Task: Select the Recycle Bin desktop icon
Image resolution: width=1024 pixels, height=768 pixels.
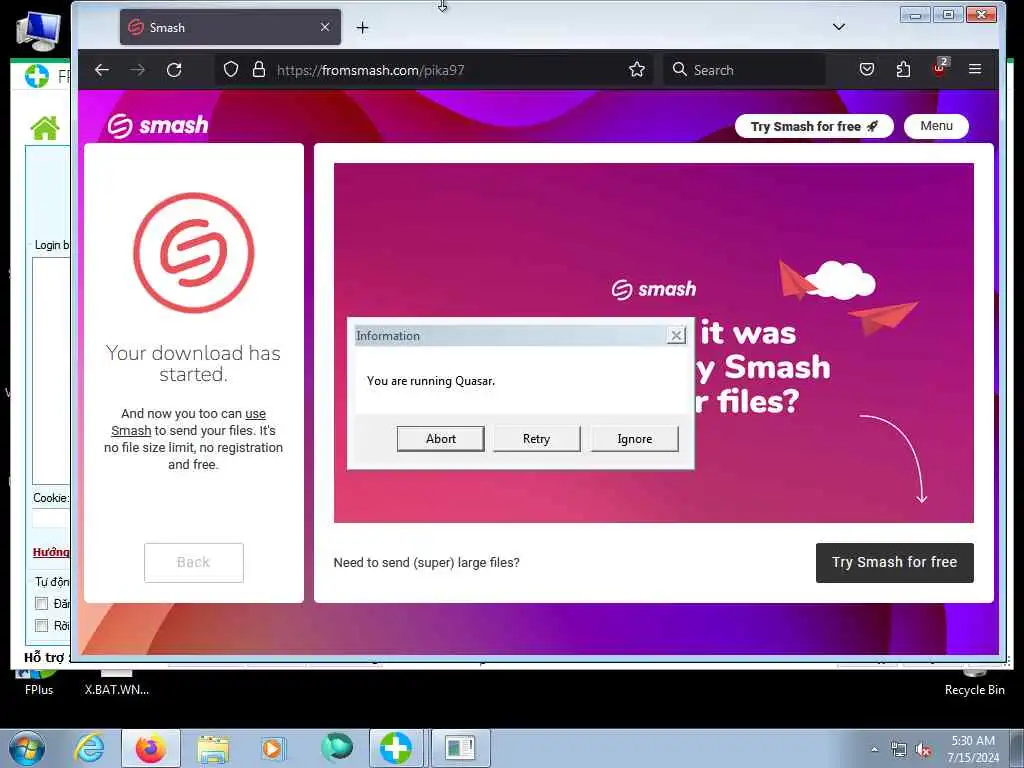Action: tap(974, 683)
